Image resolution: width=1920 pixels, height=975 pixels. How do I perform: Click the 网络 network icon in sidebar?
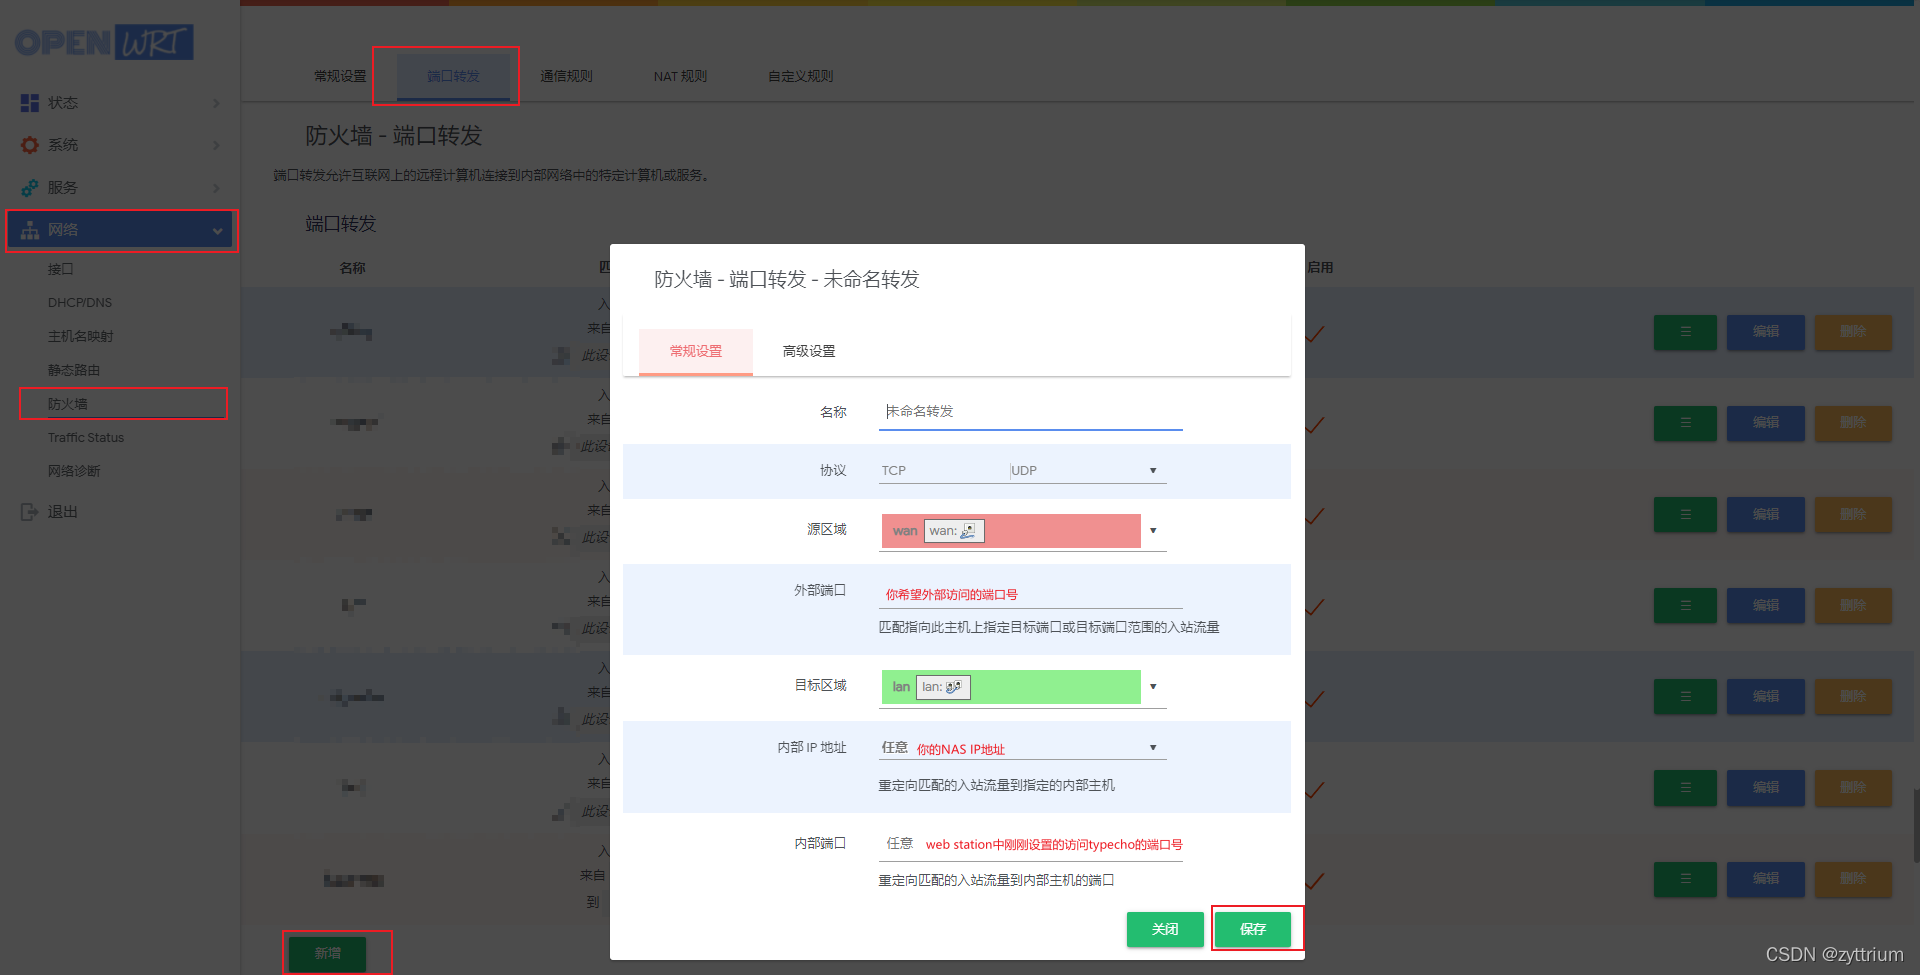tap(30, 230)
